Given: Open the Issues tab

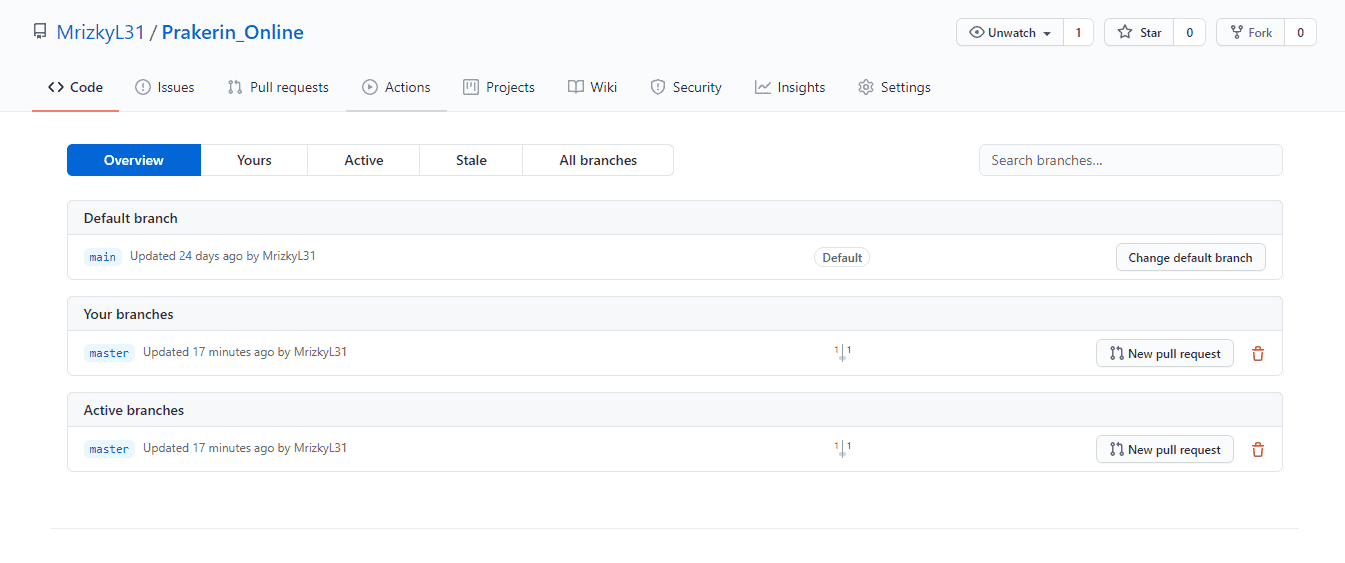Looking at the screenshot, I should click(165, 87).
